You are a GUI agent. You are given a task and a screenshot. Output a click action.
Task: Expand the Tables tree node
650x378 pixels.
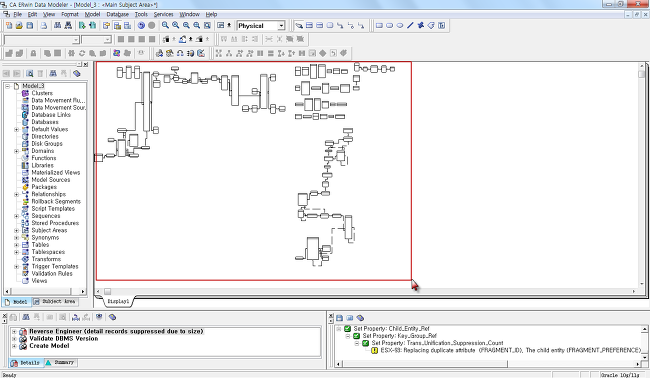17,245
